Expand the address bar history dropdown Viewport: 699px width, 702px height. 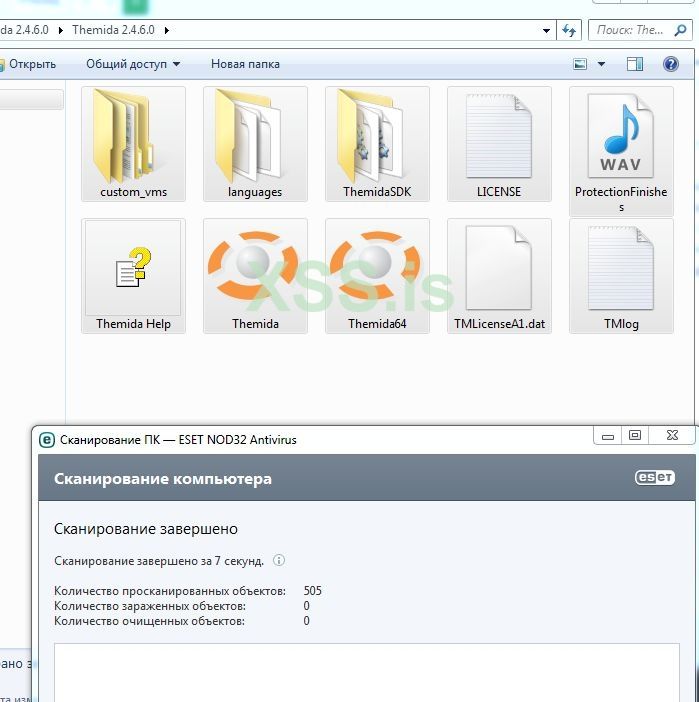[x=546, y=30]
